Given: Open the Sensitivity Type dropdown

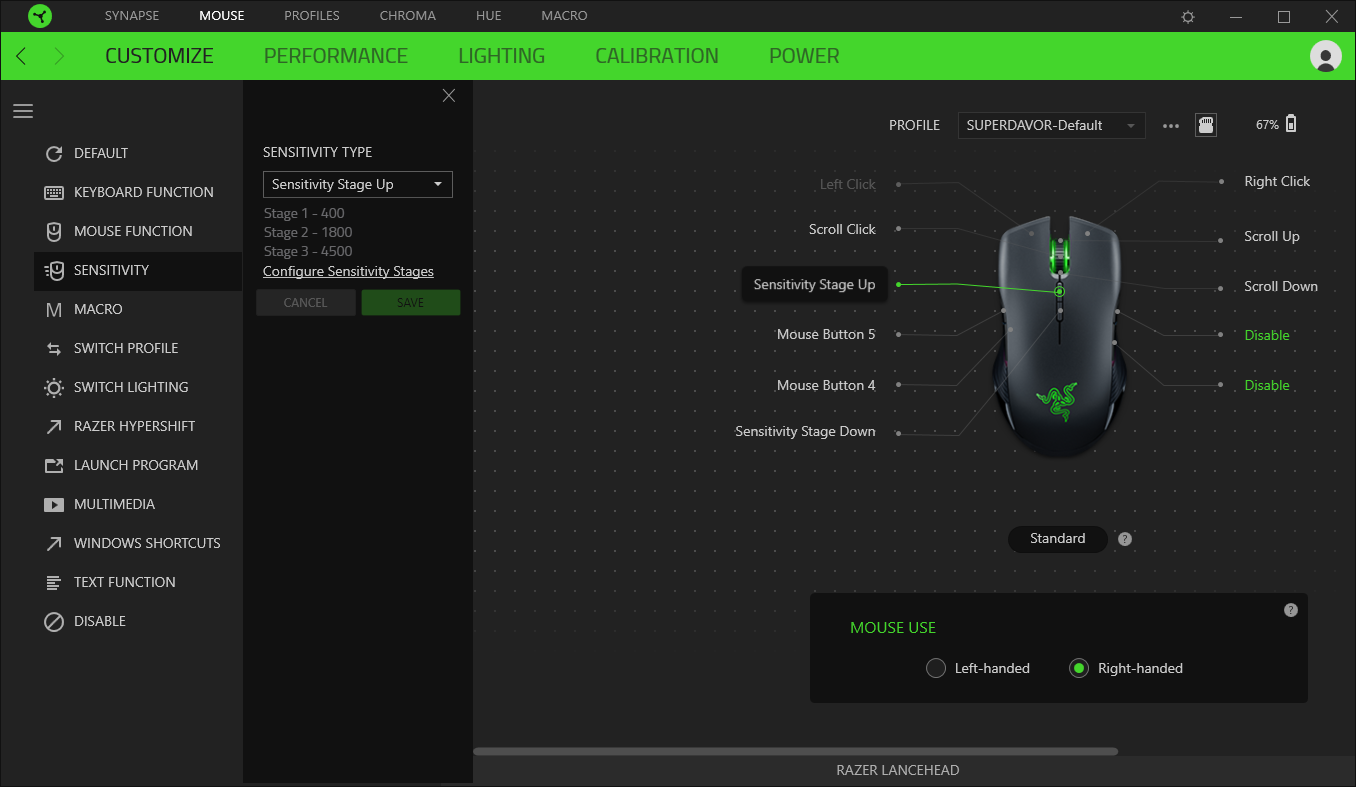Looking at the screenshot, I should click(x=358, y=184).
